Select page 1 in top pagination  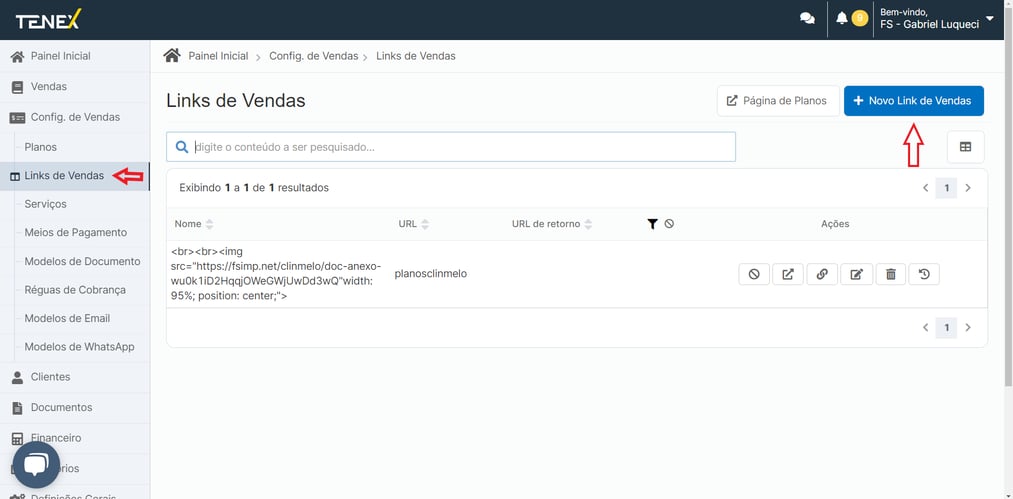click(946, 188)
